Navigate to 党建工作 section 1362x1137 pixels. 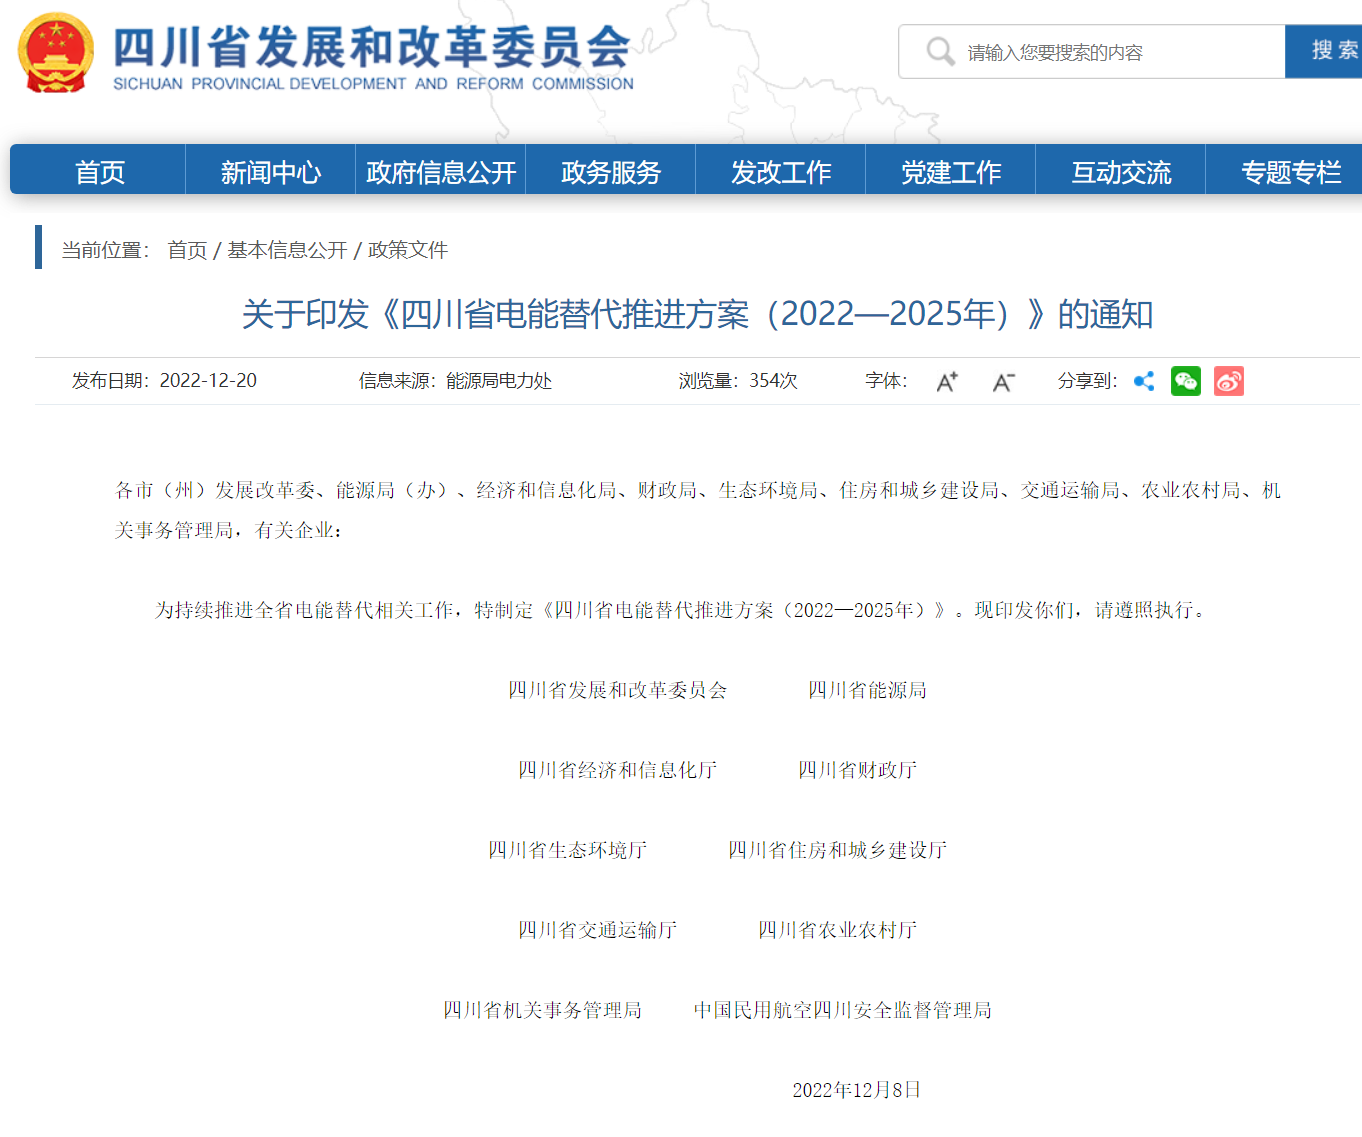951,172
